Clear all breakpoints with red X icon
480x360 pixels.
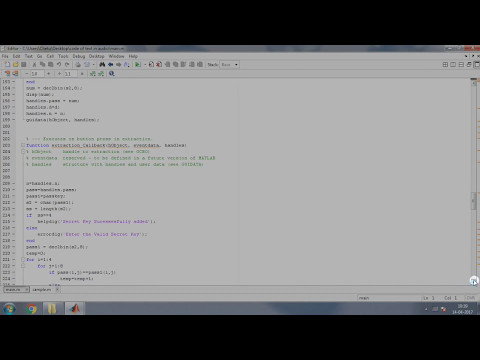(x=159, y=64)
